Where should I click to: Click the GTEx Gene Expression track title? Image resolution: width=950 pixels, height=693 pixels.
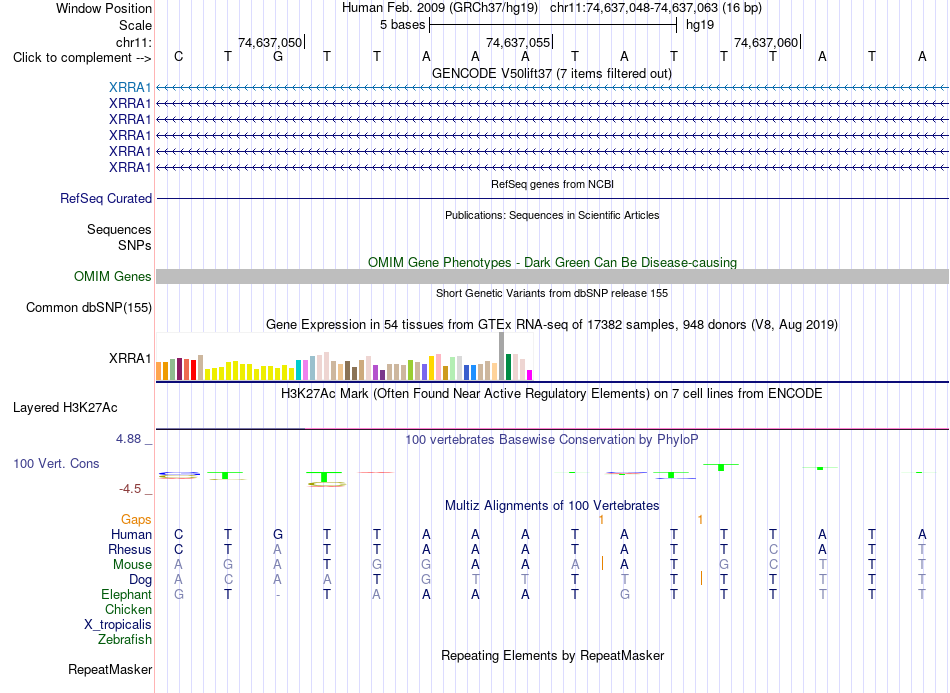pyautogui.click(x=552, y=324)
